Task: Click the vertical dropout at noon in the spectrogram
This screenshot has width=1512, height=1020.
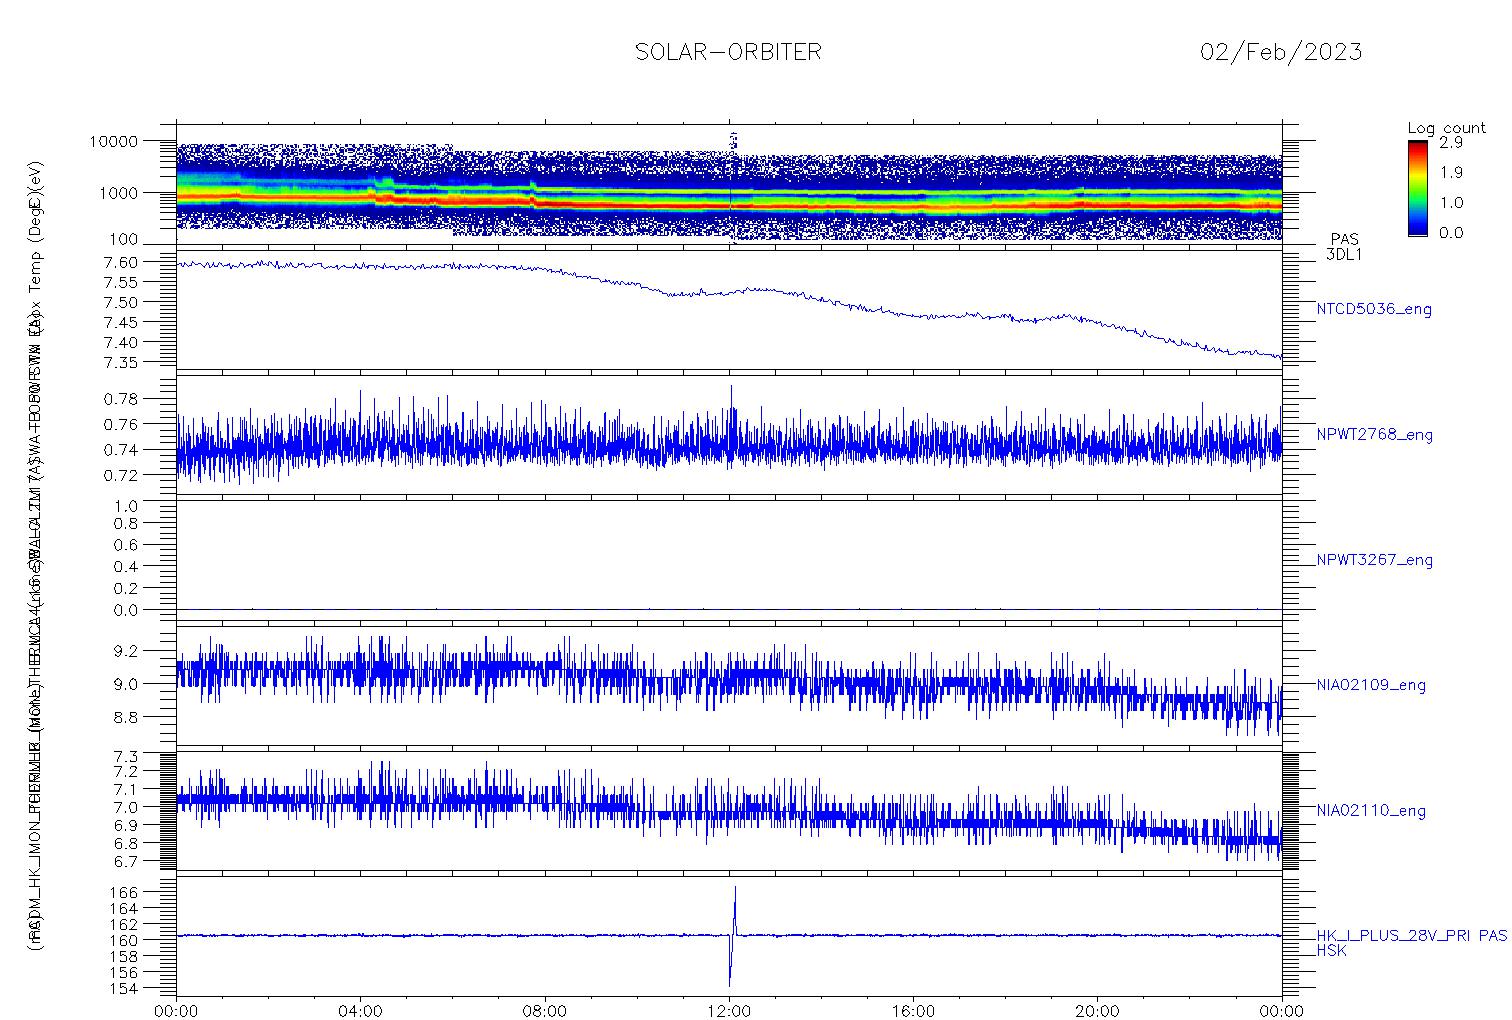Action: [x=731, y=187]
